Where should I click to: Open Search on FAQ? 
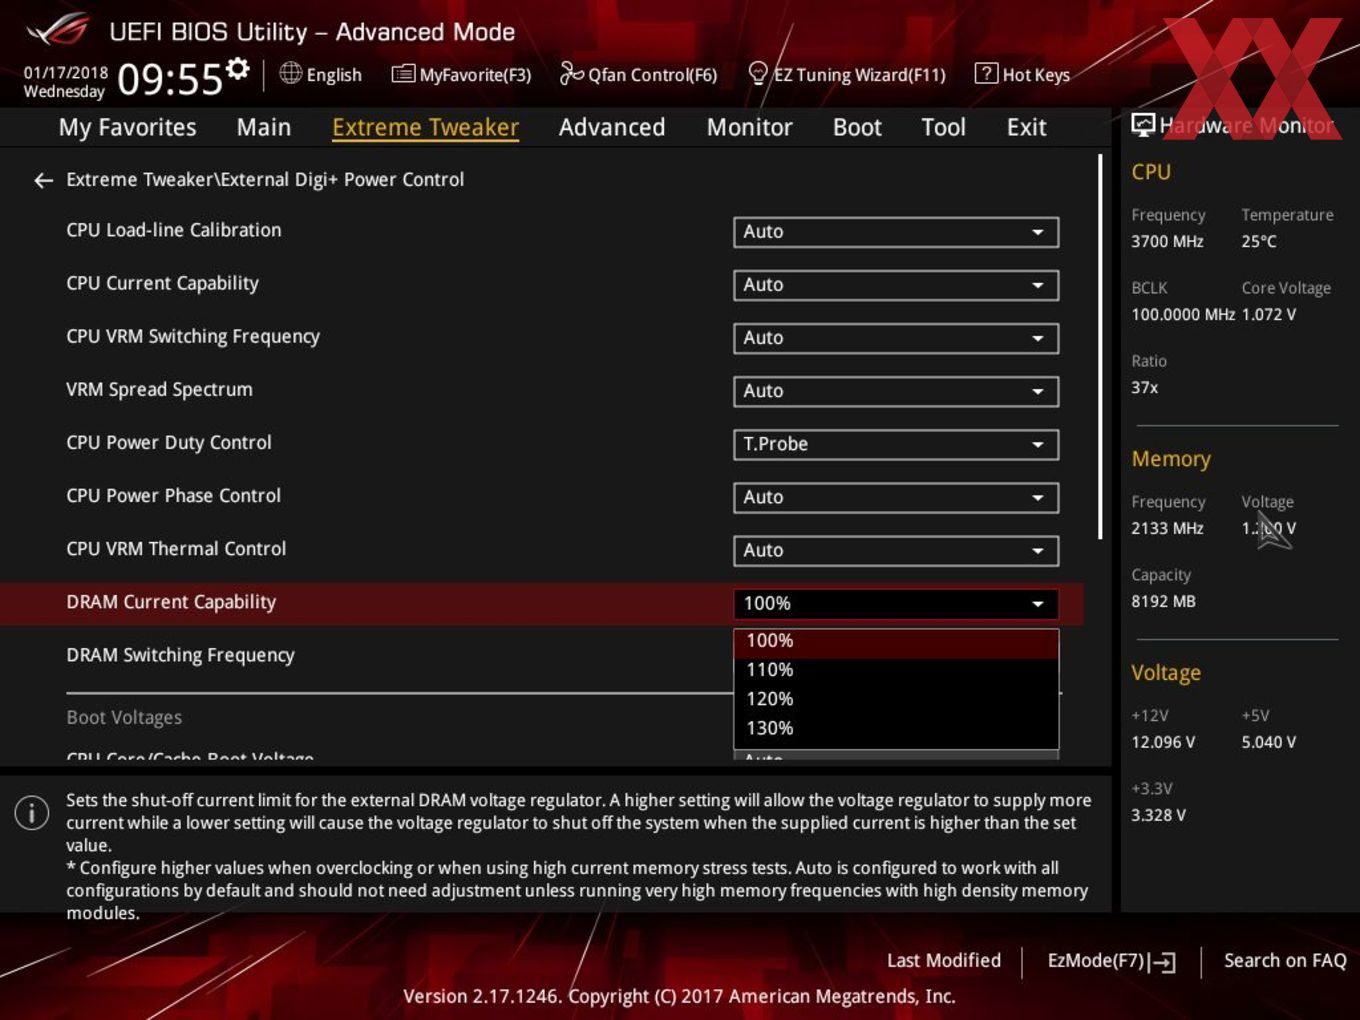click(1285, 960)
